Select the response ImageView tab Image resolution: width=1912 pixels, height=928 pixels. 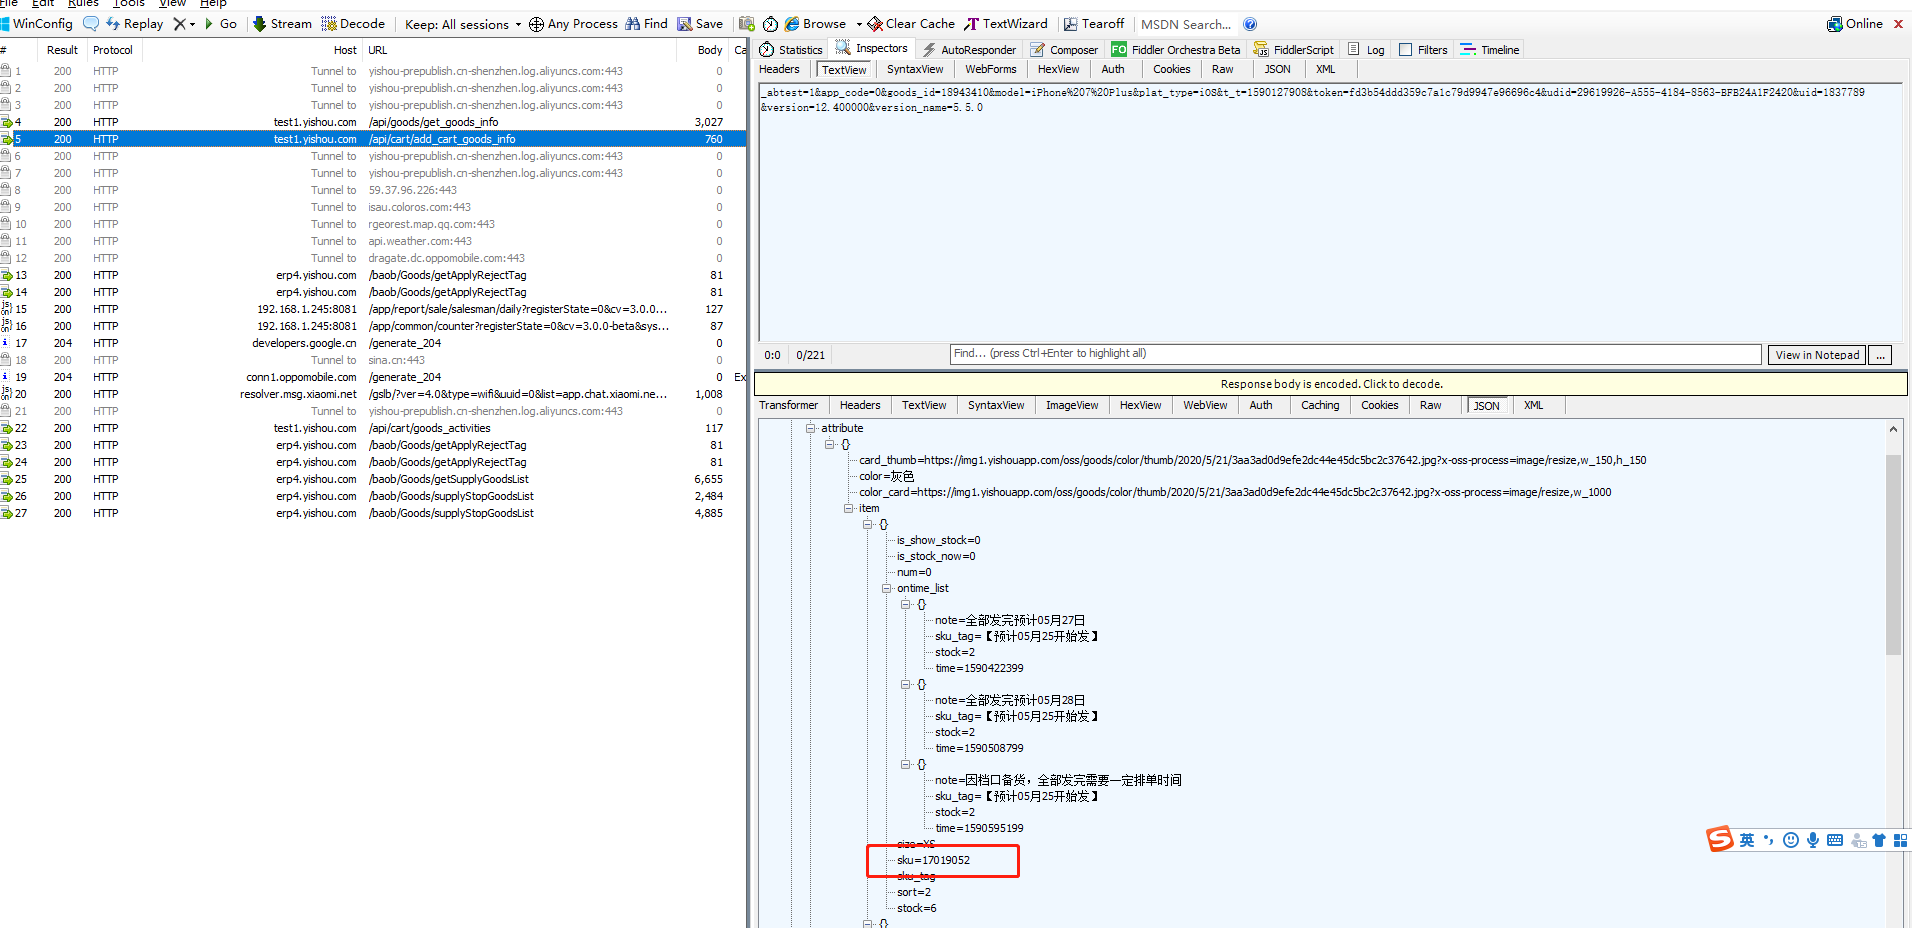tap(1072, 405)
